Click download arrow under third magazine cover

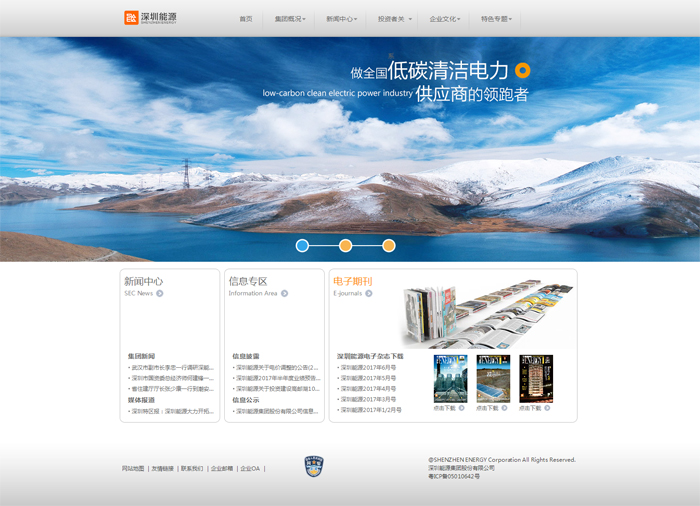point(546,408)
